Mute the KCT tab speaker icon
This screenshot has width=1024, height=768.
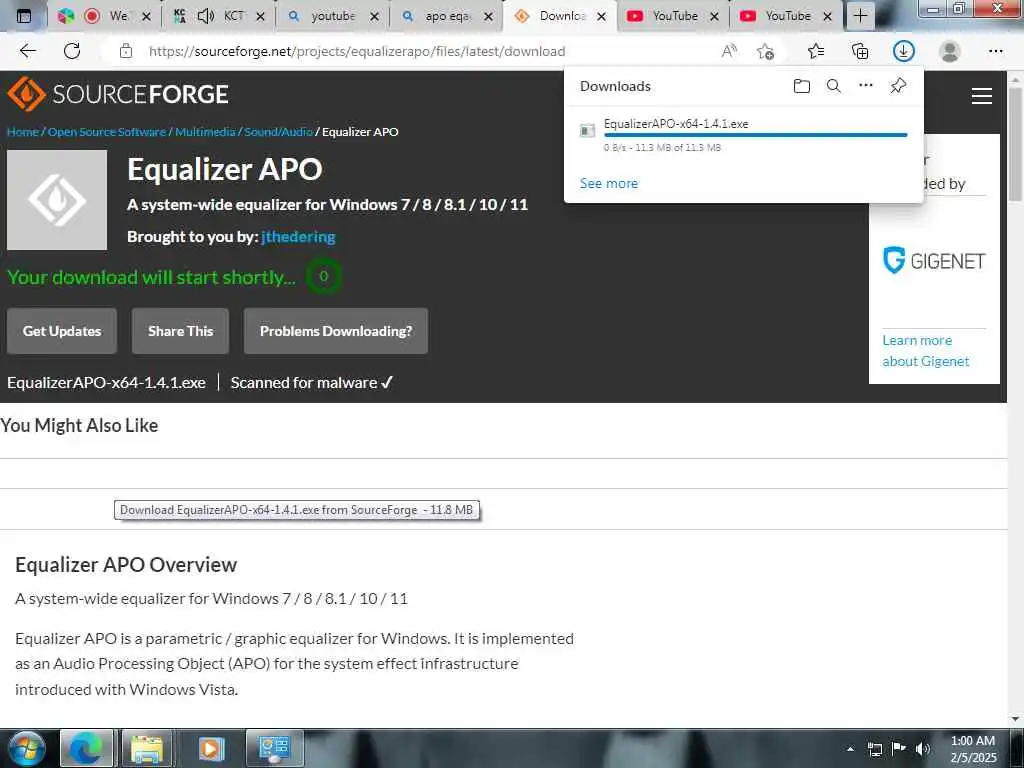pos(206,16)
